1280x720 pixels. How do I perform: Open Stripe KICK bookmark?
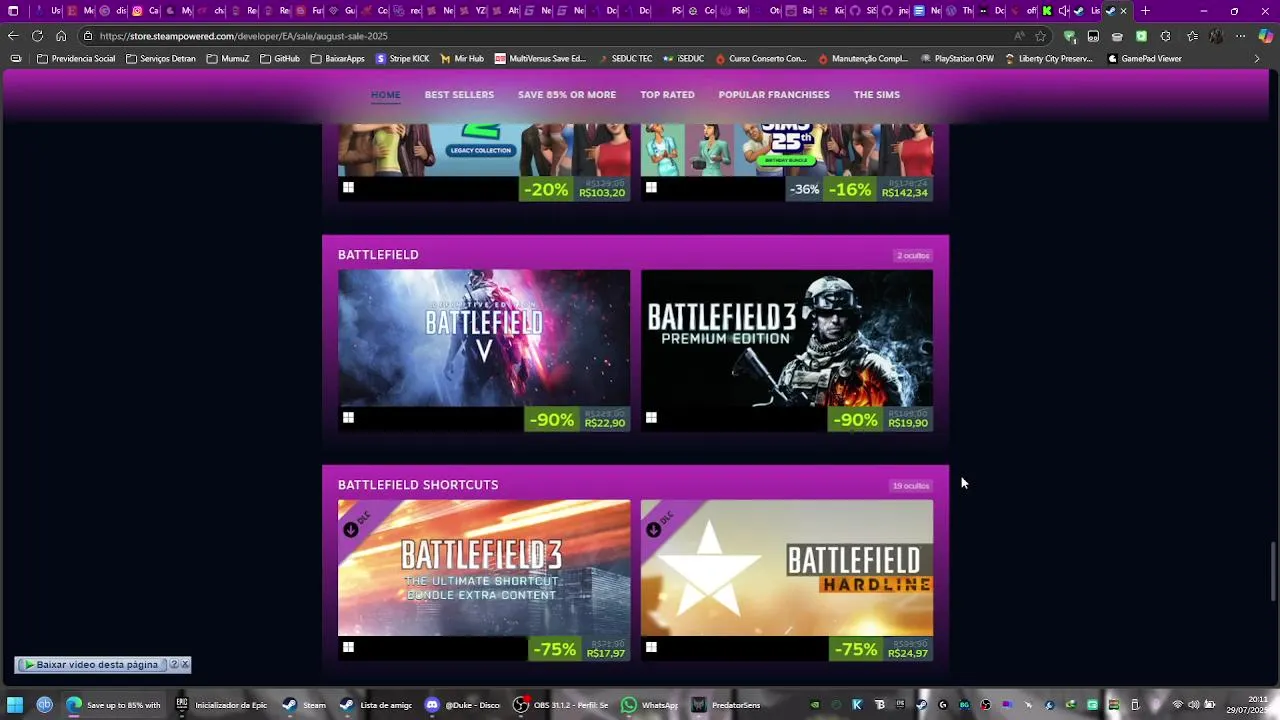tap(403, 59)
